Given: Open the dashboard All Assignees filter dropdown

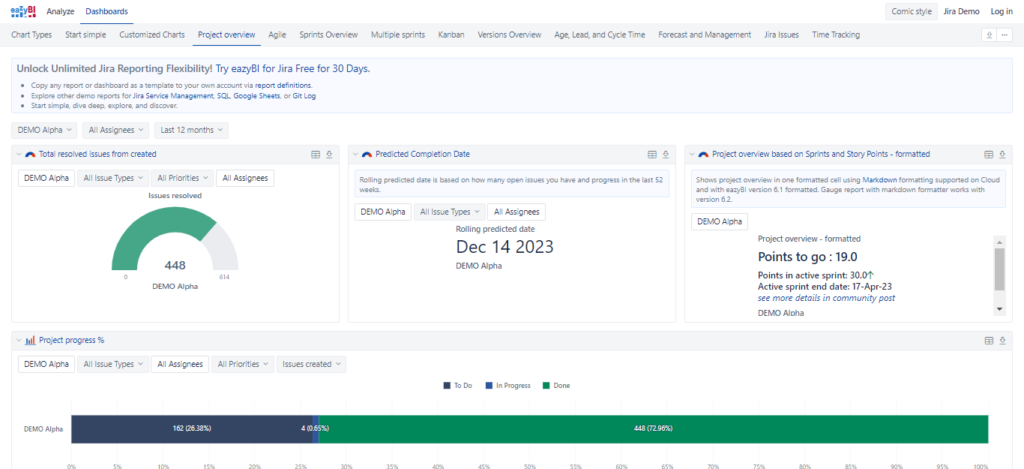Looking at the screenshot, I should point(116,130).
